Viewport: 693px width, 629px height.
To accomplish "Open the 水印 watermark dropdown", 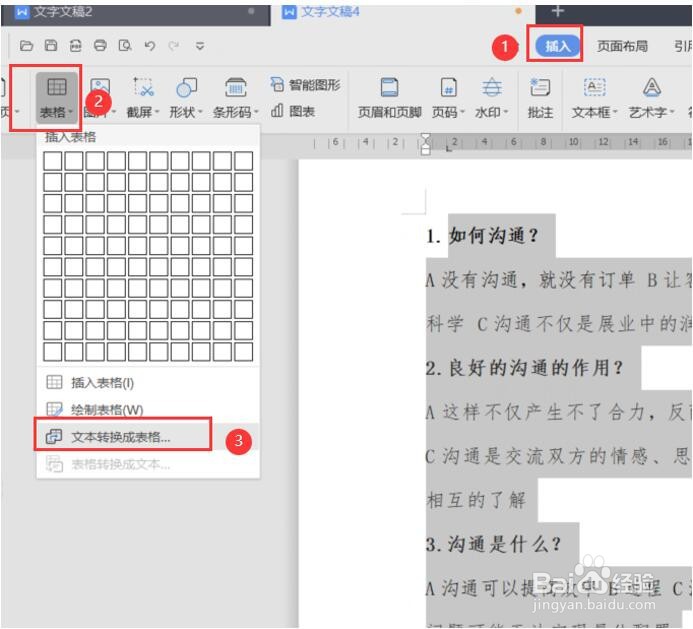I will 491,98.
